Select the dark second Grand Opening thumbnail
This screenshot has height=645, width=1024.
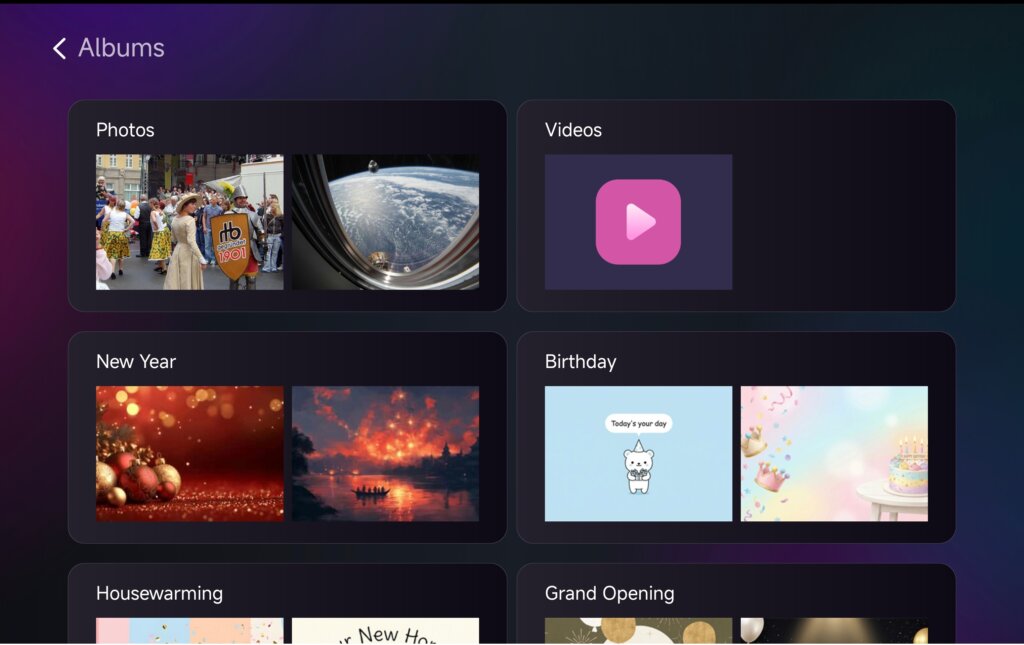(834, 631)
